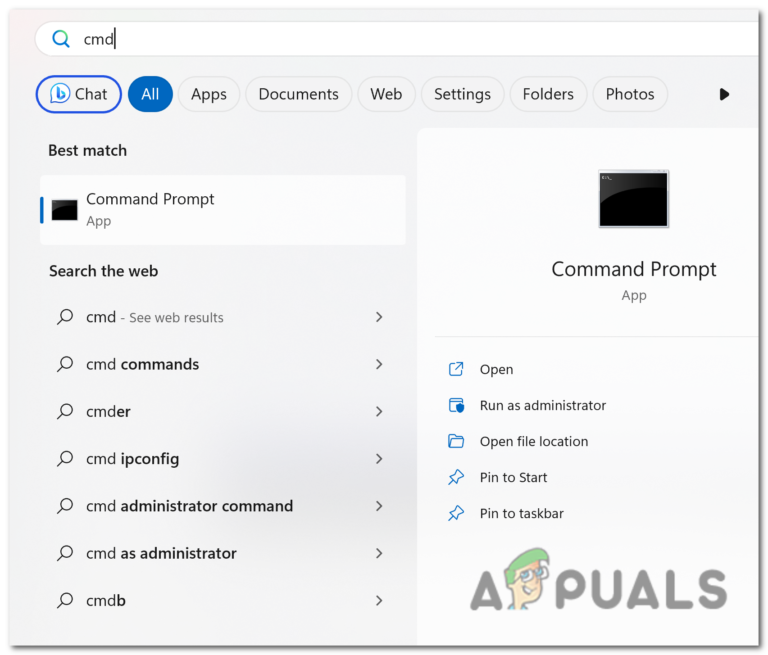Choose Pin to Start
Image resolution: width=768 pixels, height=655 pixels.
(x=513, y=477)
